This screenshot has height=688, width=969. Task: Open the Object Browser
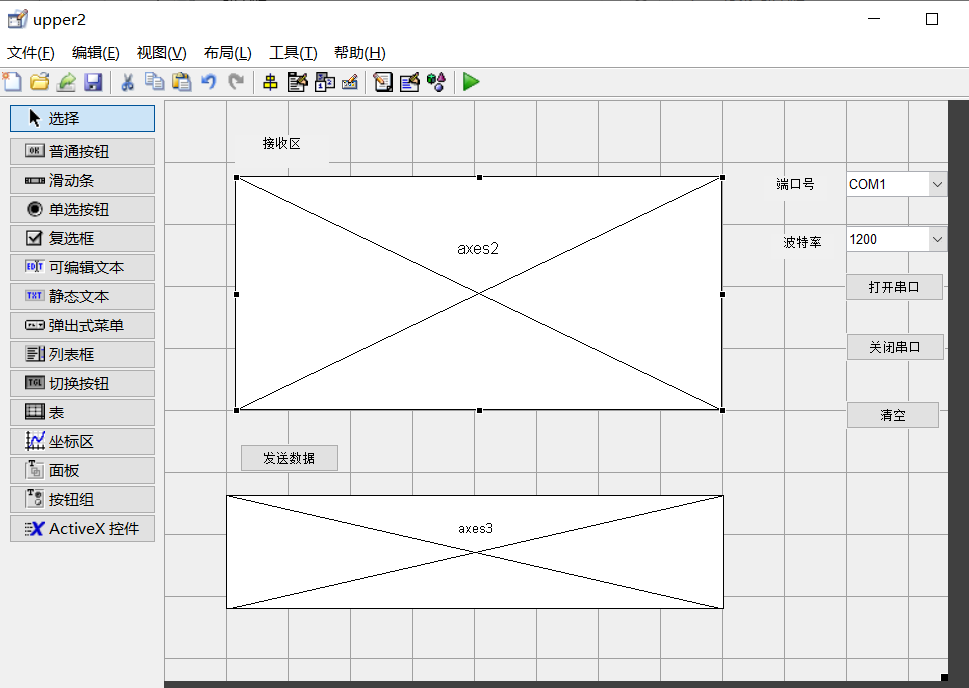436,82
